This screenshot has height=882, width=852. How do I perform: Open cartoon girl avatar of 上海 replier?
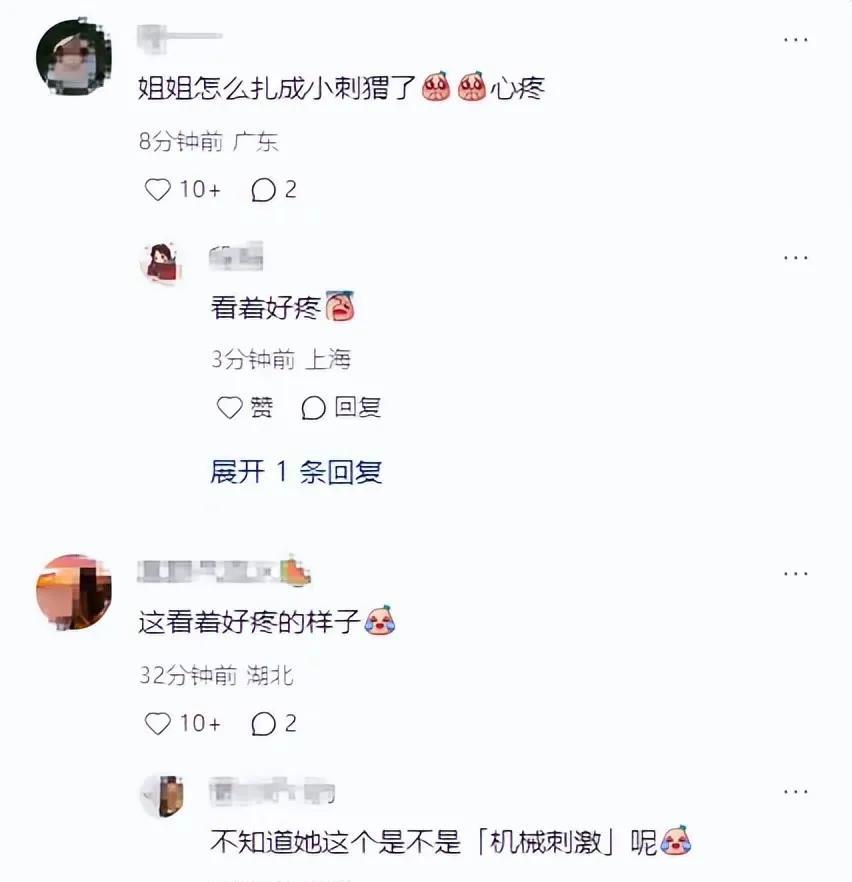coord(162,262)
